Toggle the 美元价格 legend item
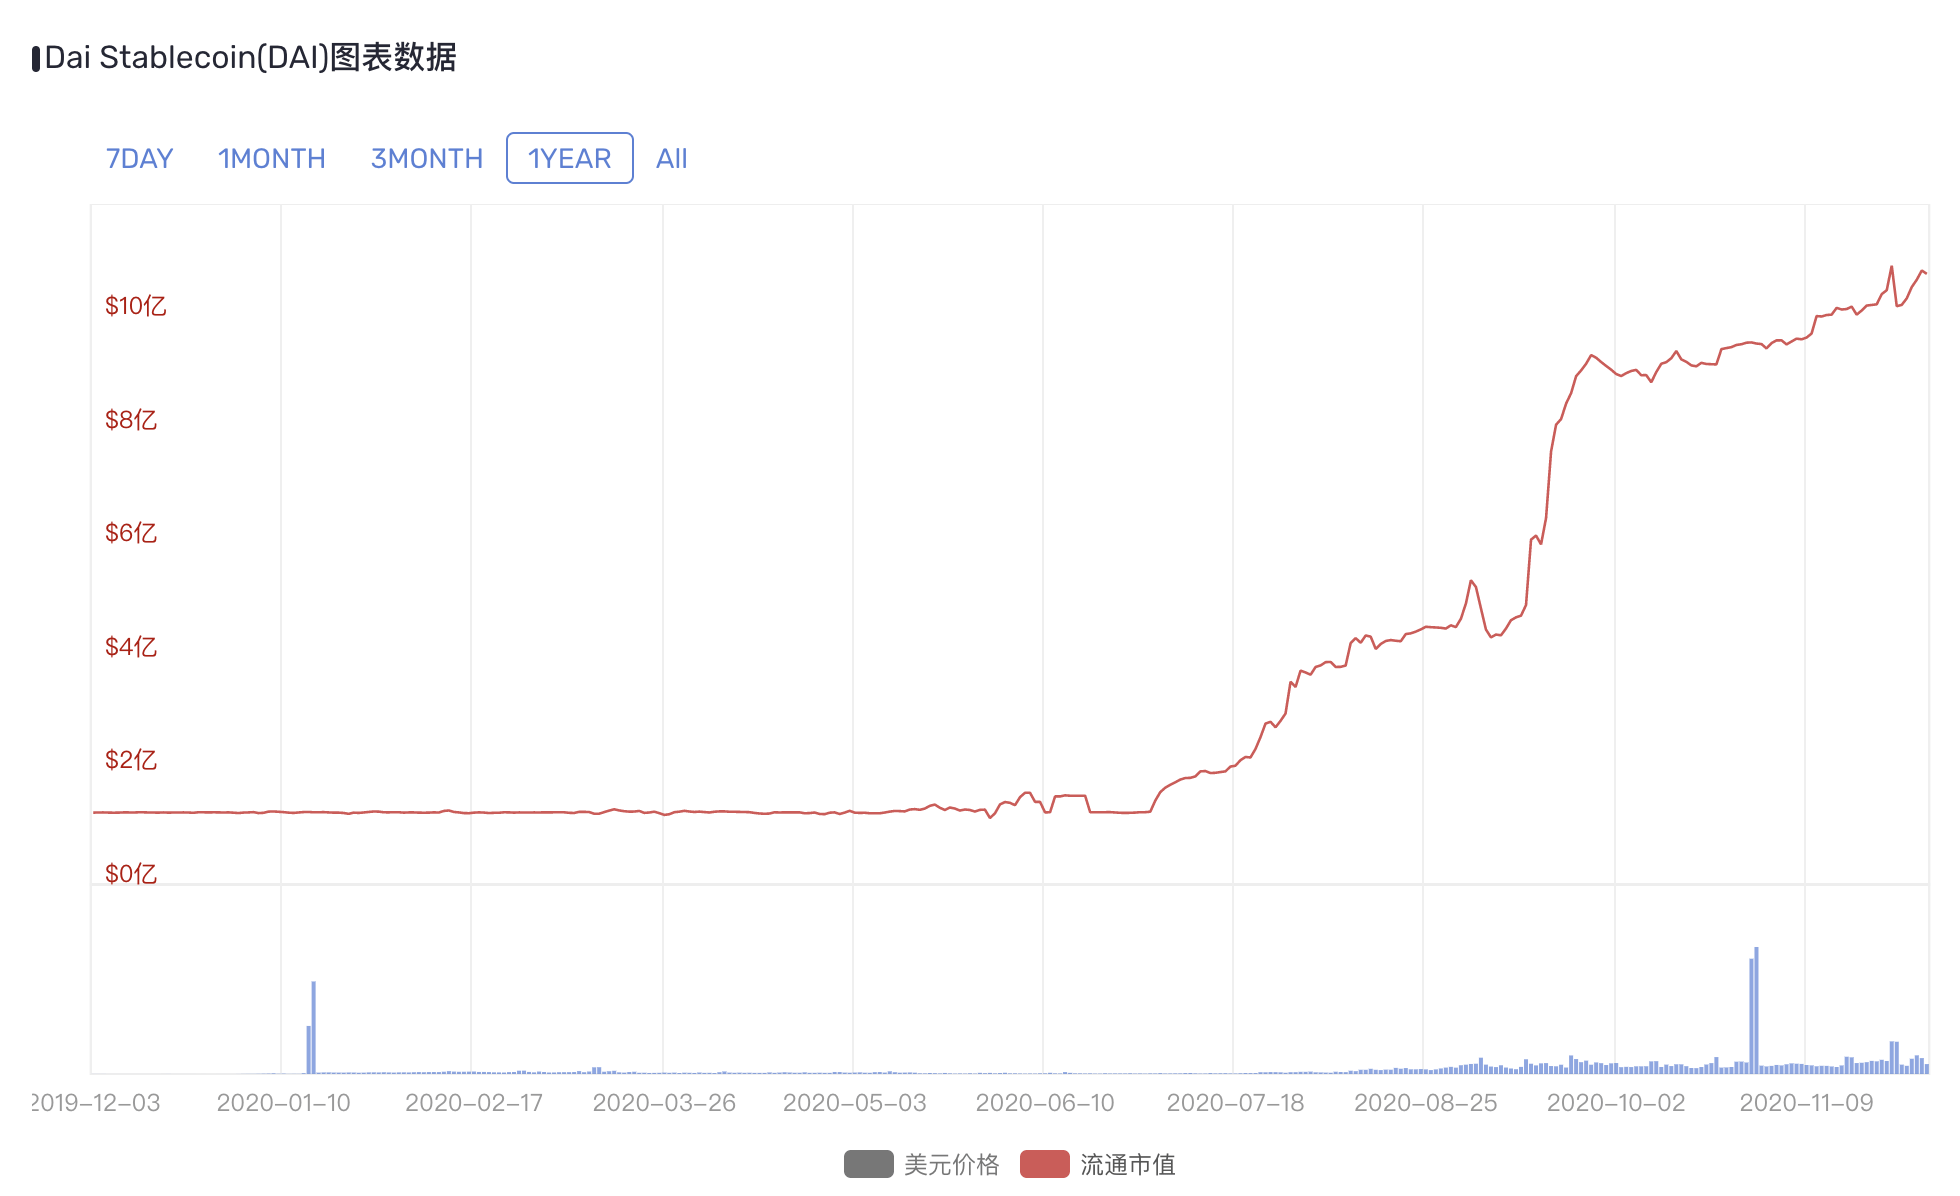Viewport: 1960px width, 1196px height. coord(950,1165)
